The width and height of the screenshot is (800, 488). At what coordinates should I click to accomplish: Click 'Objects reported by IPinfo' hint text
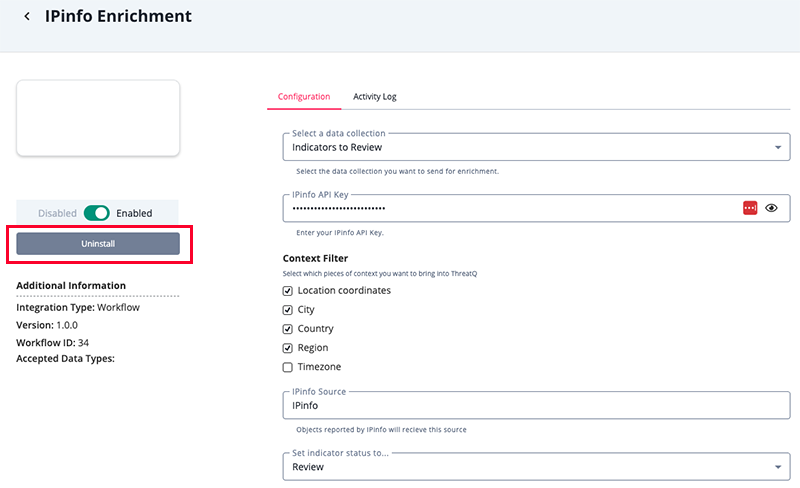pos(381,430)
